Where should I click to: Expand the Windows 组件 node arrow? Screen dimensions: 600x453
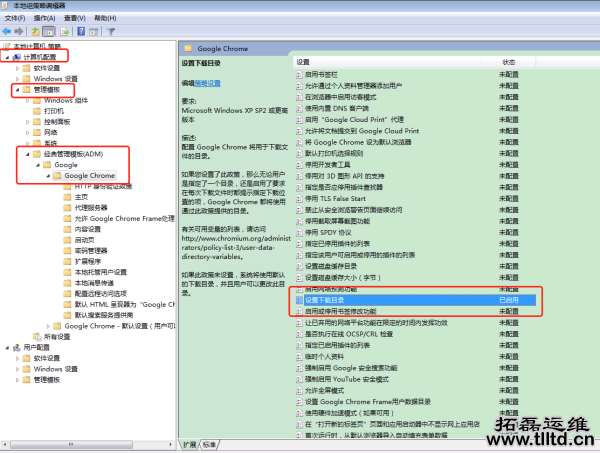pos(28,101)
